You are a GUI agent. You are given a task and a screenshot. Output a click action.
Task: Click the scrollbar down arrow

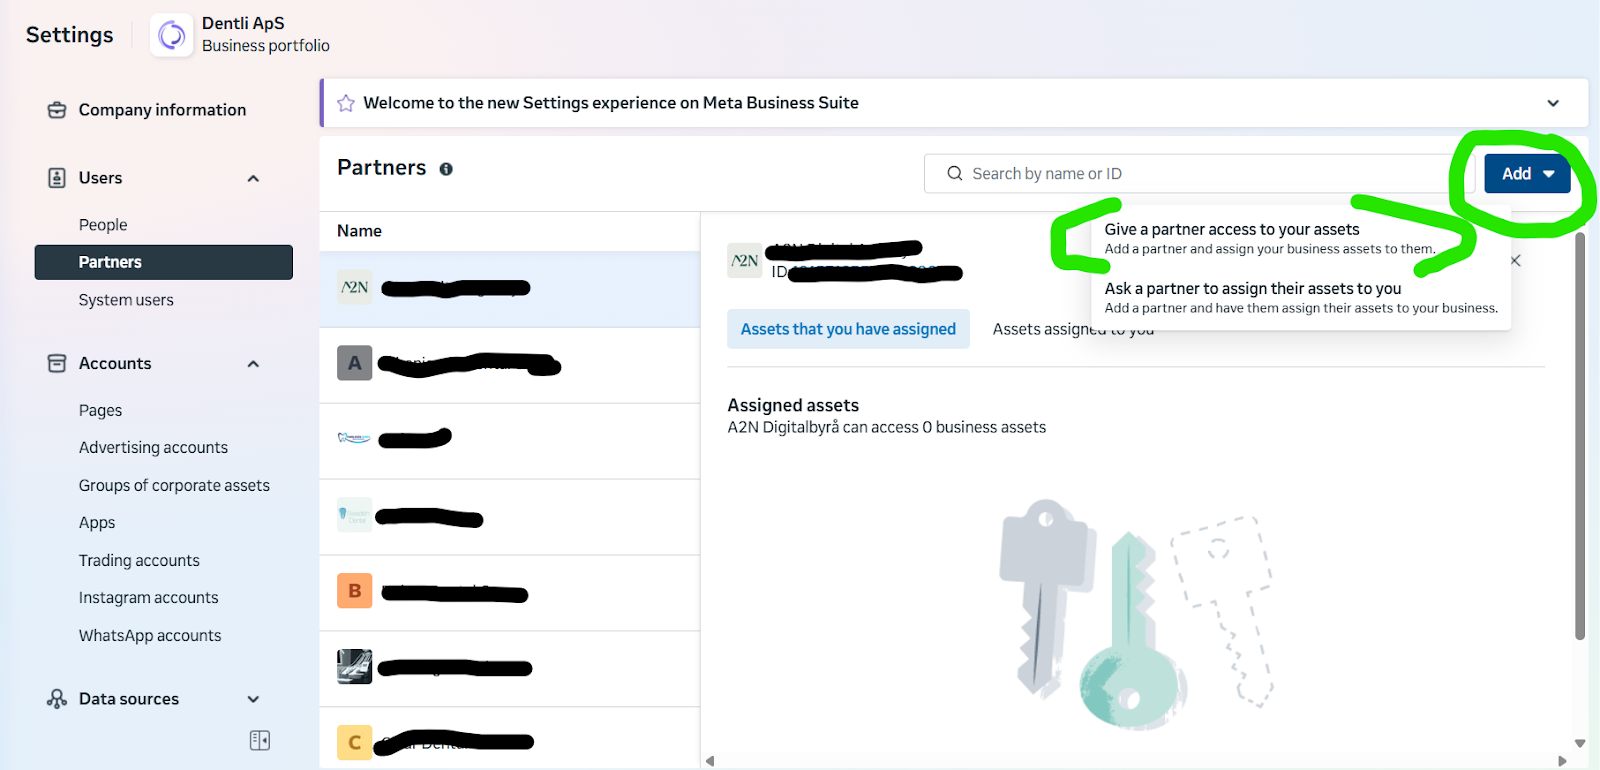tap(1580, 743)
